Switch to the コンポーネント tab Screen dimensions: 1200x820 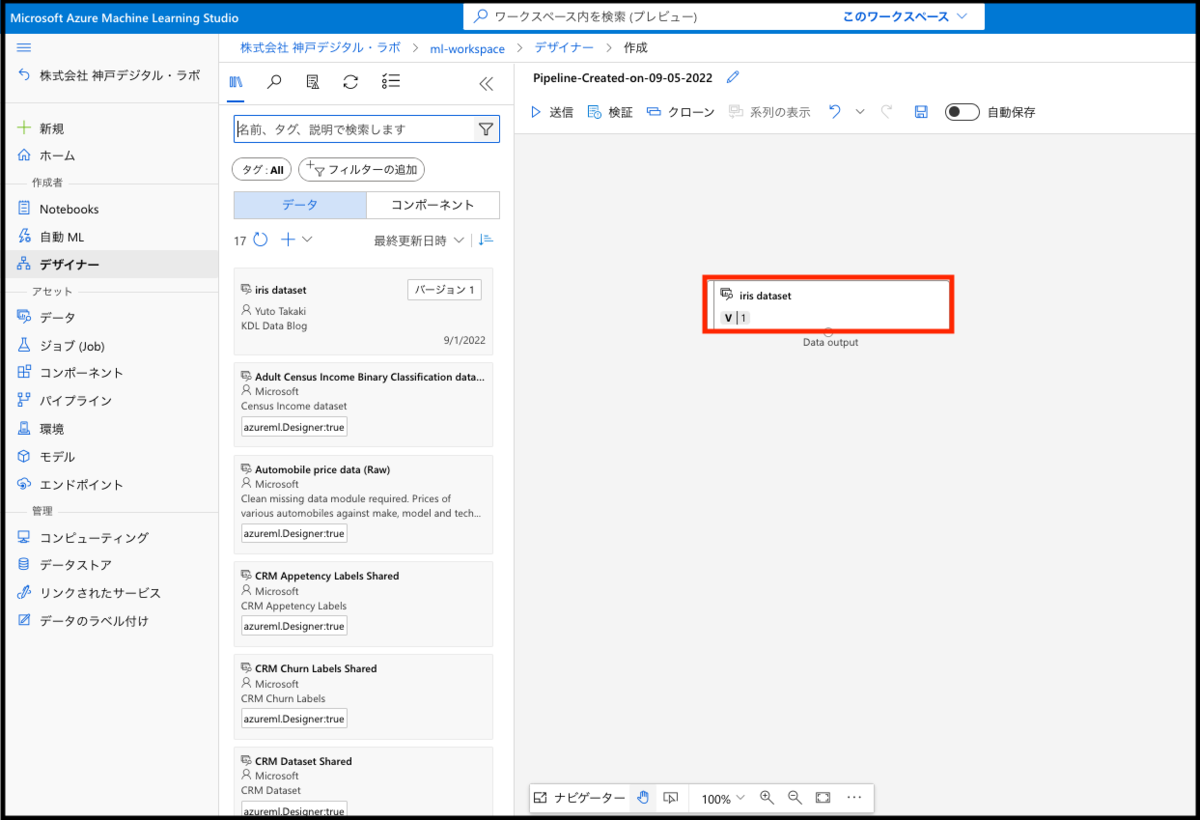[x=433, y=205]
